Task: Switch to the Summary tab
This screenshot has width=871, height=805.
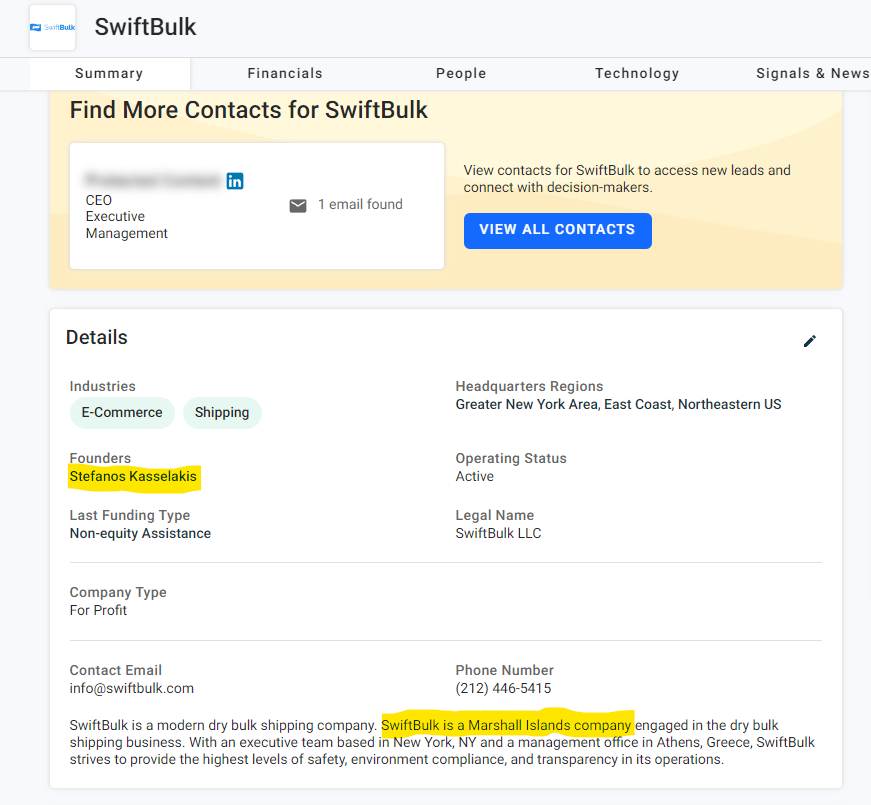Action: 109,73
